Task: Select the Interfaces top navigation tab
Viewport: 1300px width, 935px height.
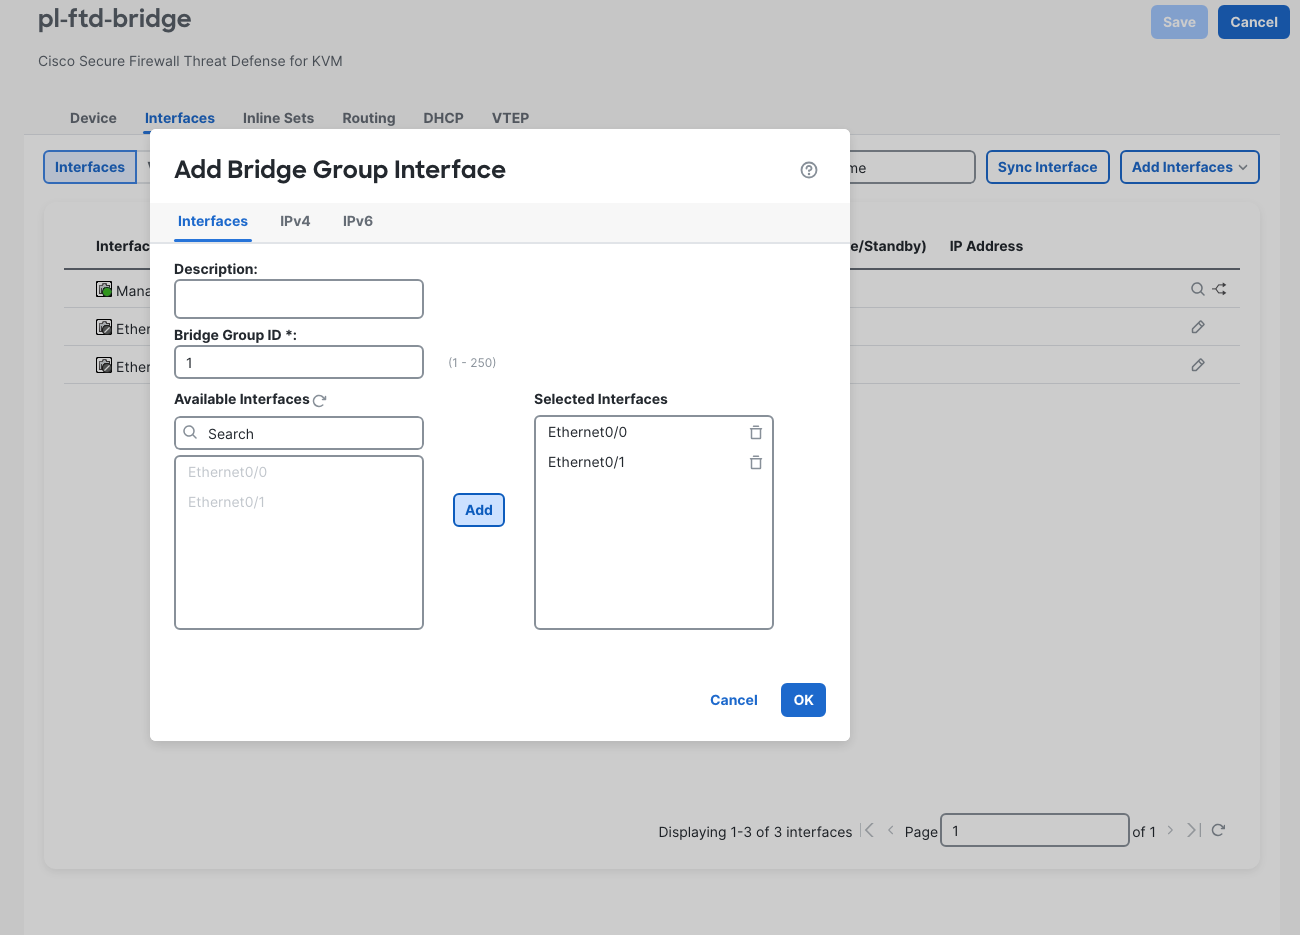Action: pos(180,118)
